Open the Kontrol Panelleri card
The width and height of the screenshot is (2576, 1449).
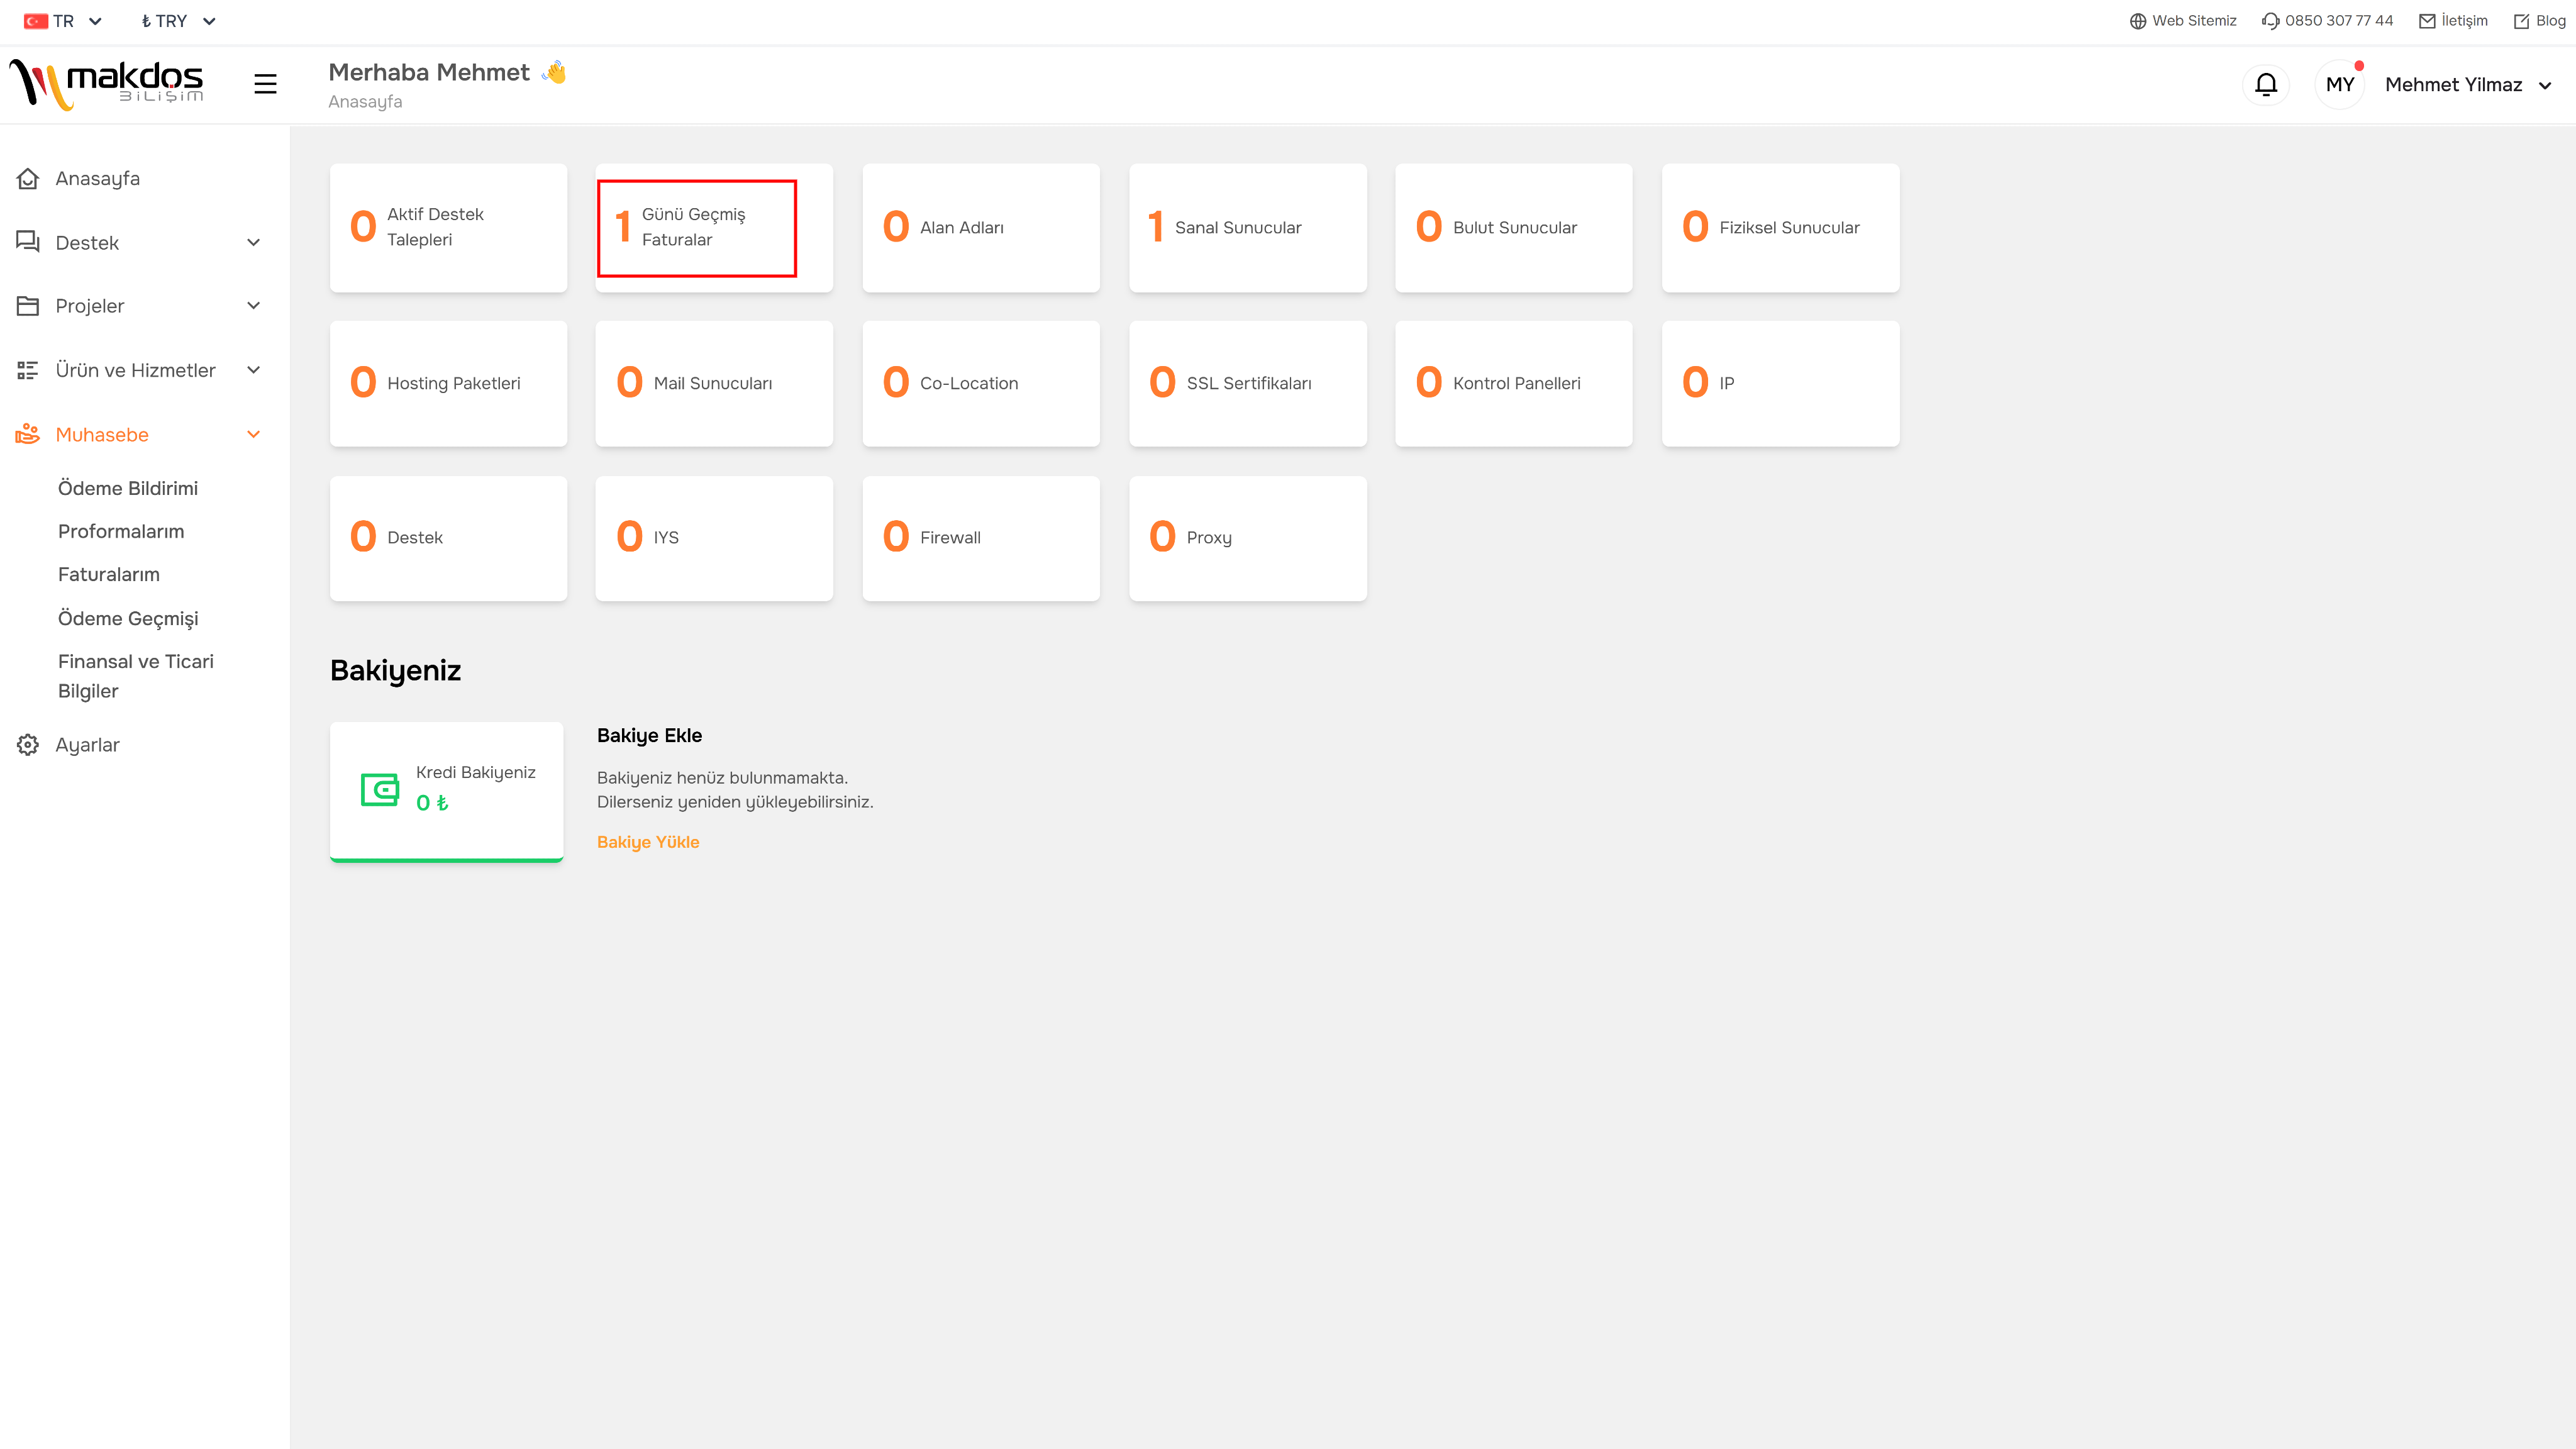1514,383
